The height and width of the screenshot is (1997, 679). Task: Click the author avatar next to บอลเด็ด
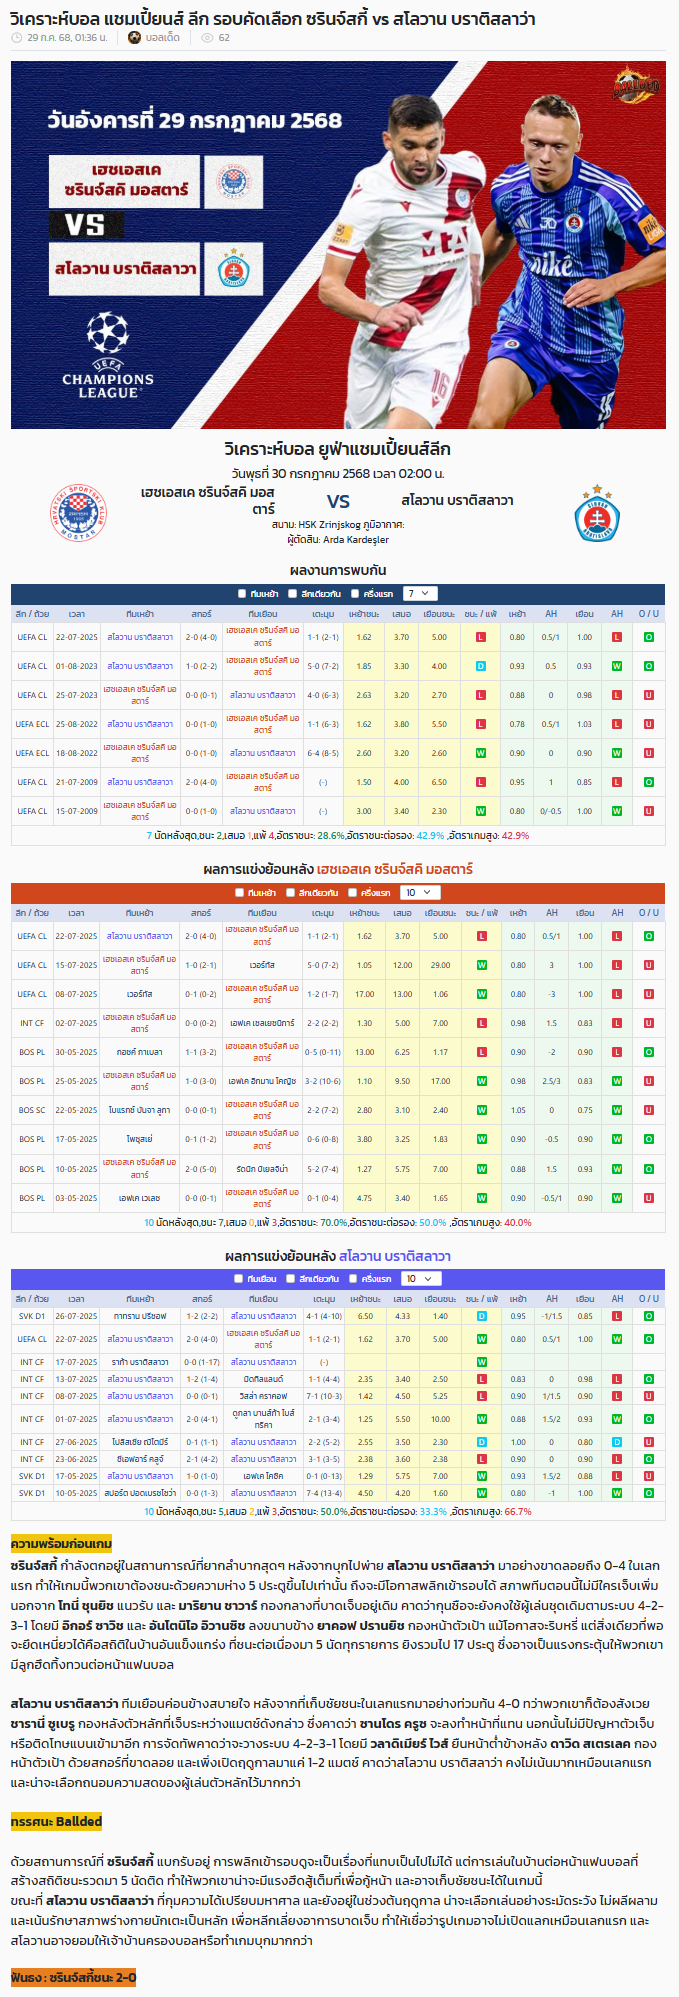point(134,38)
